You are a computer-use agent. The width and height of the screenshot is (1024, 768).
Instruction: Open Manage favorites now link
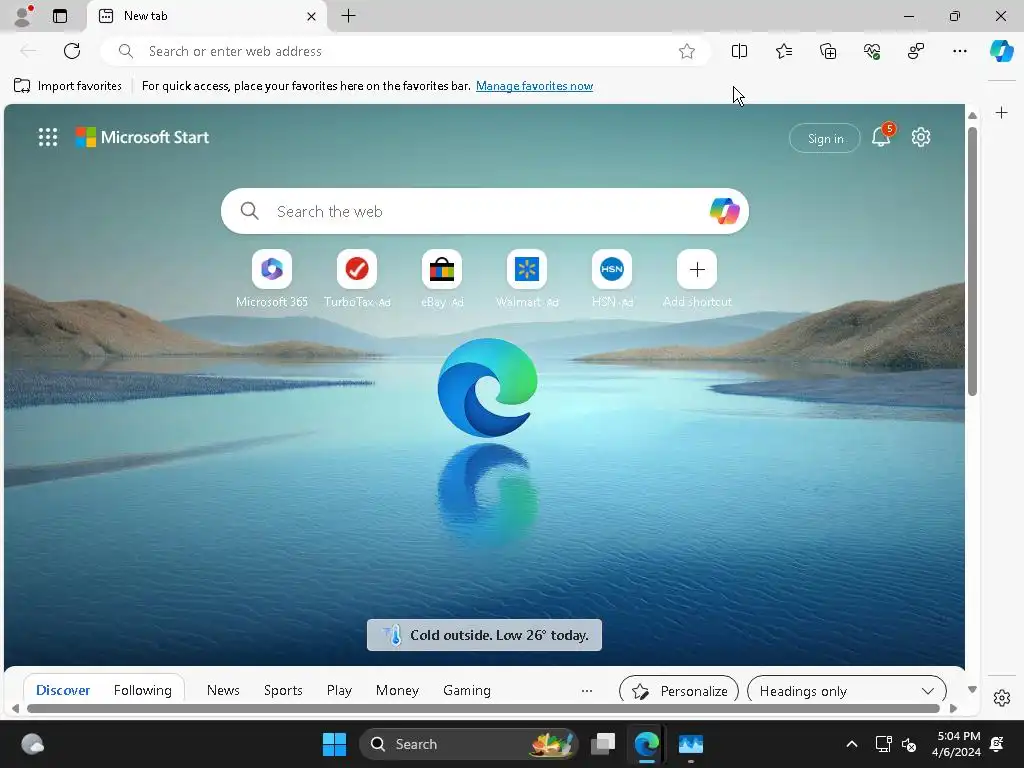point(534,86)
